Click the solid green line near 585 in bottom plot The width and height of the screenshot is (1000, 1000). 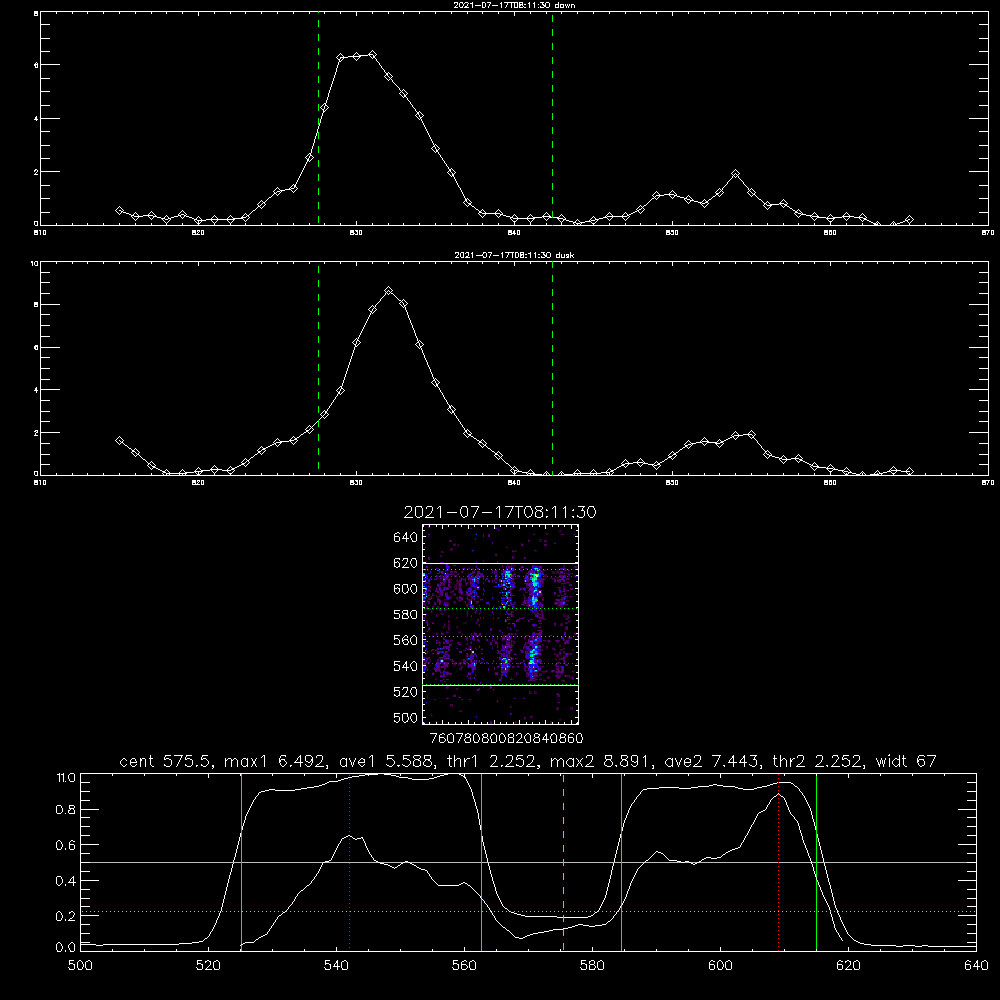click(621, 862)
